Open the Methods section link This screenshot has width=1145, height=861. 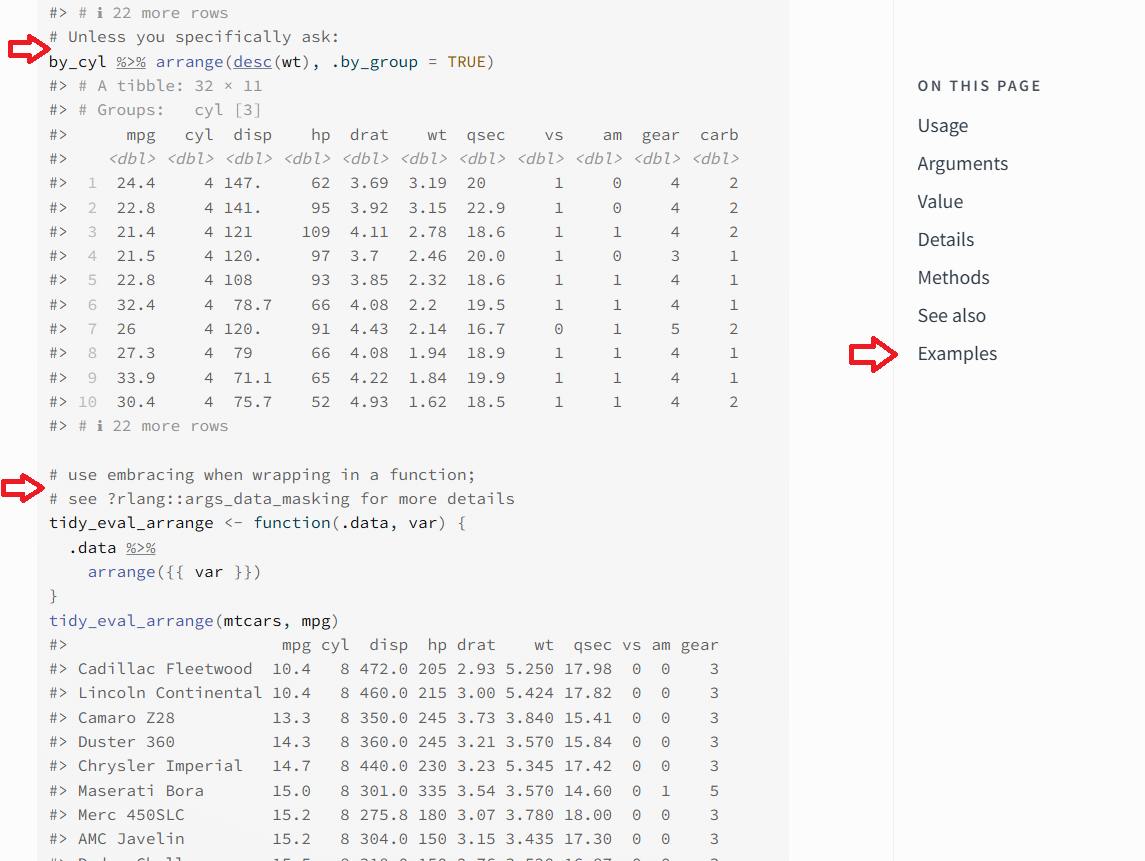point(953,278)
